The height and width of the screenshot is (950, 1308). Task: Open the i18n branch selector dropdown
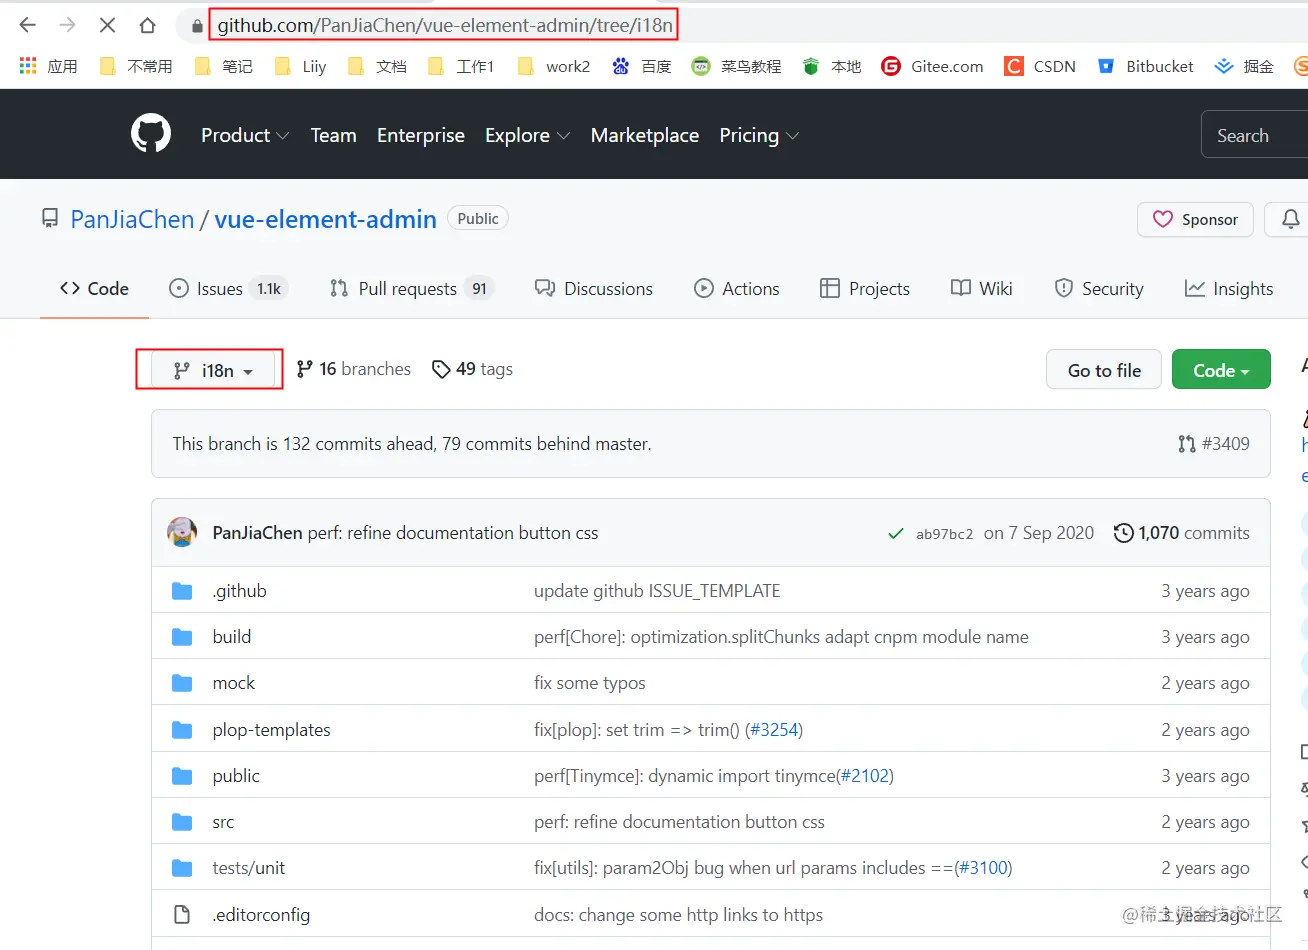click(211, 370)
